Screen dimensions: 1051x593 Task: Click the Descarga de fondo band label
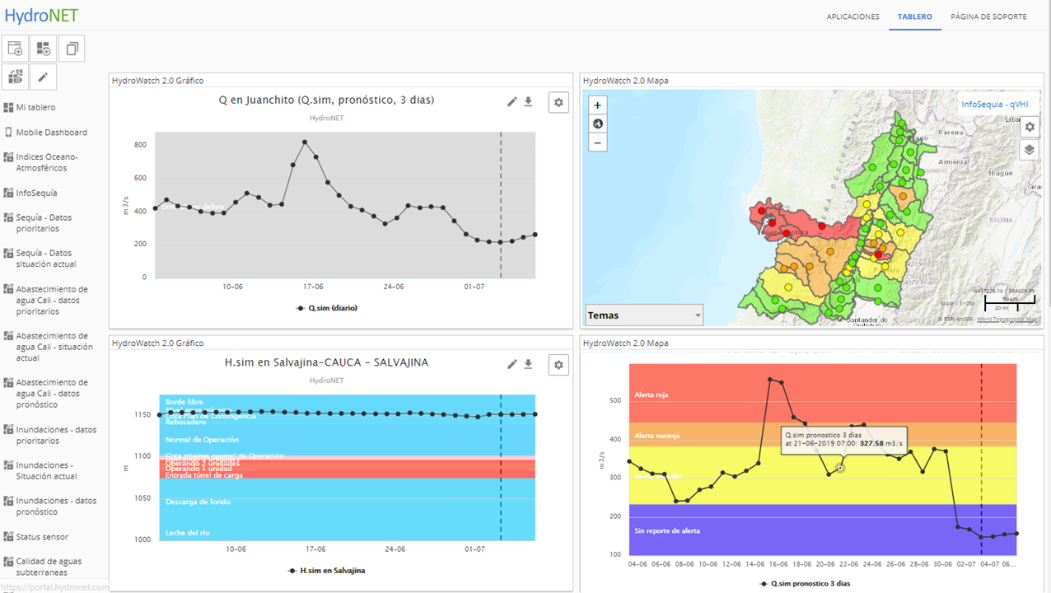tap(198, 501)
